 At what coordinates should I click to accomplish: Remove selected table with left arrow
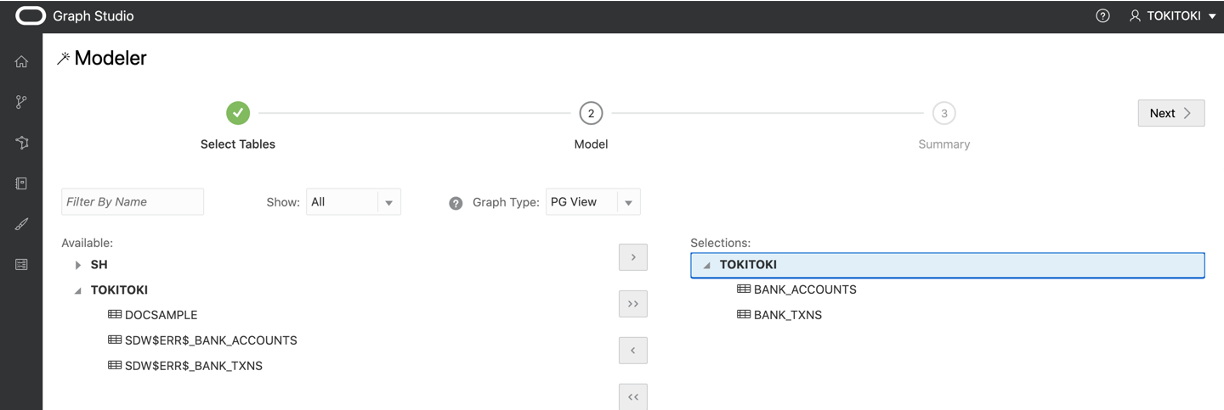[633, 350]
